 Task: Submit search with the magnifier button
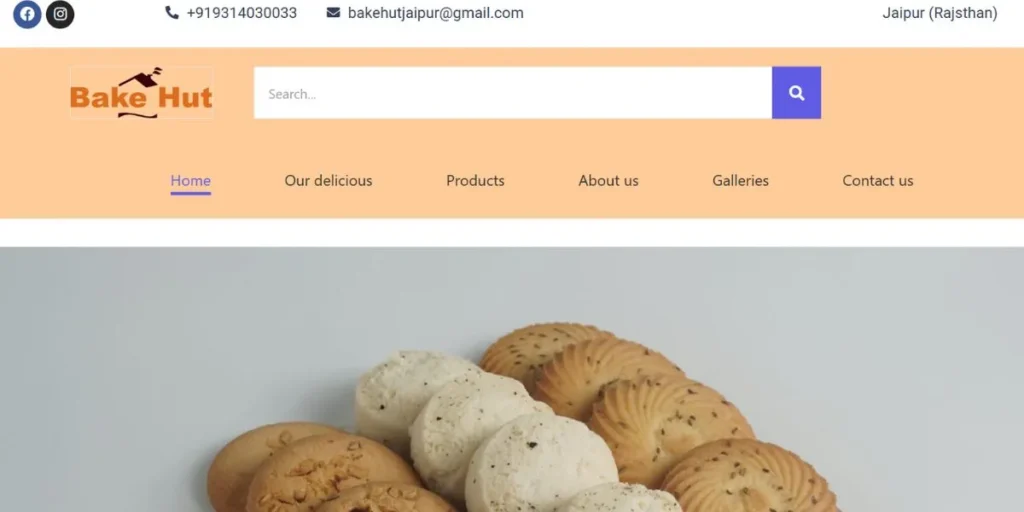[x=796, y=93]
